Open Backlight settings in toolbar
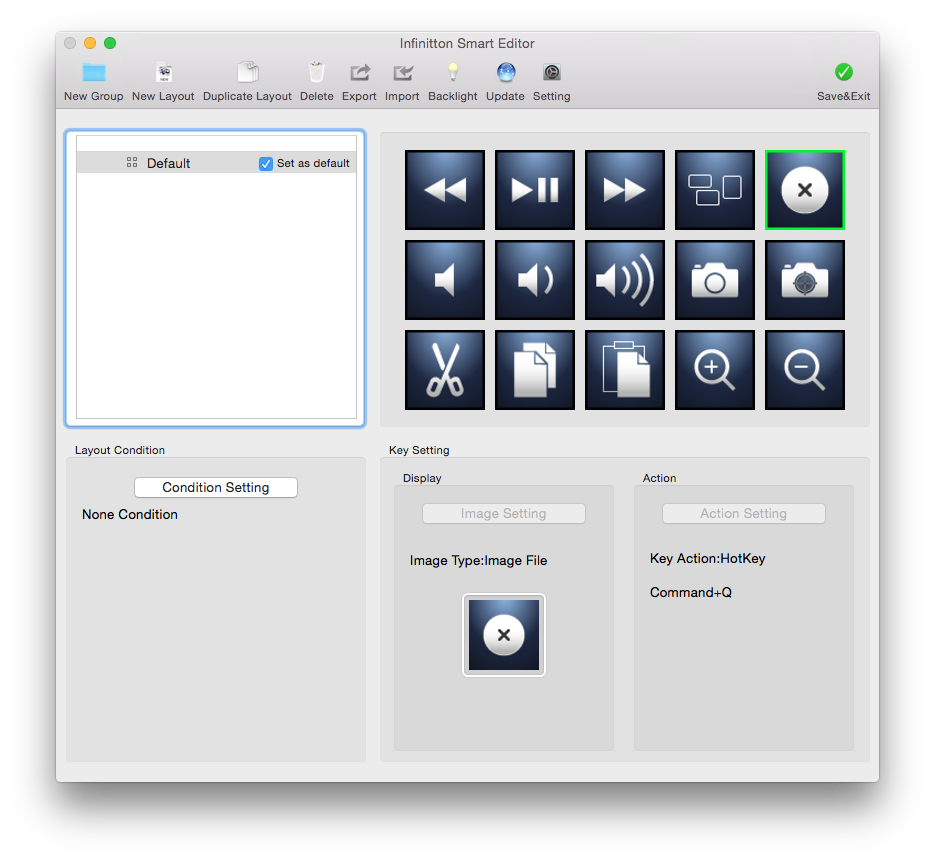 click(453, 81)
